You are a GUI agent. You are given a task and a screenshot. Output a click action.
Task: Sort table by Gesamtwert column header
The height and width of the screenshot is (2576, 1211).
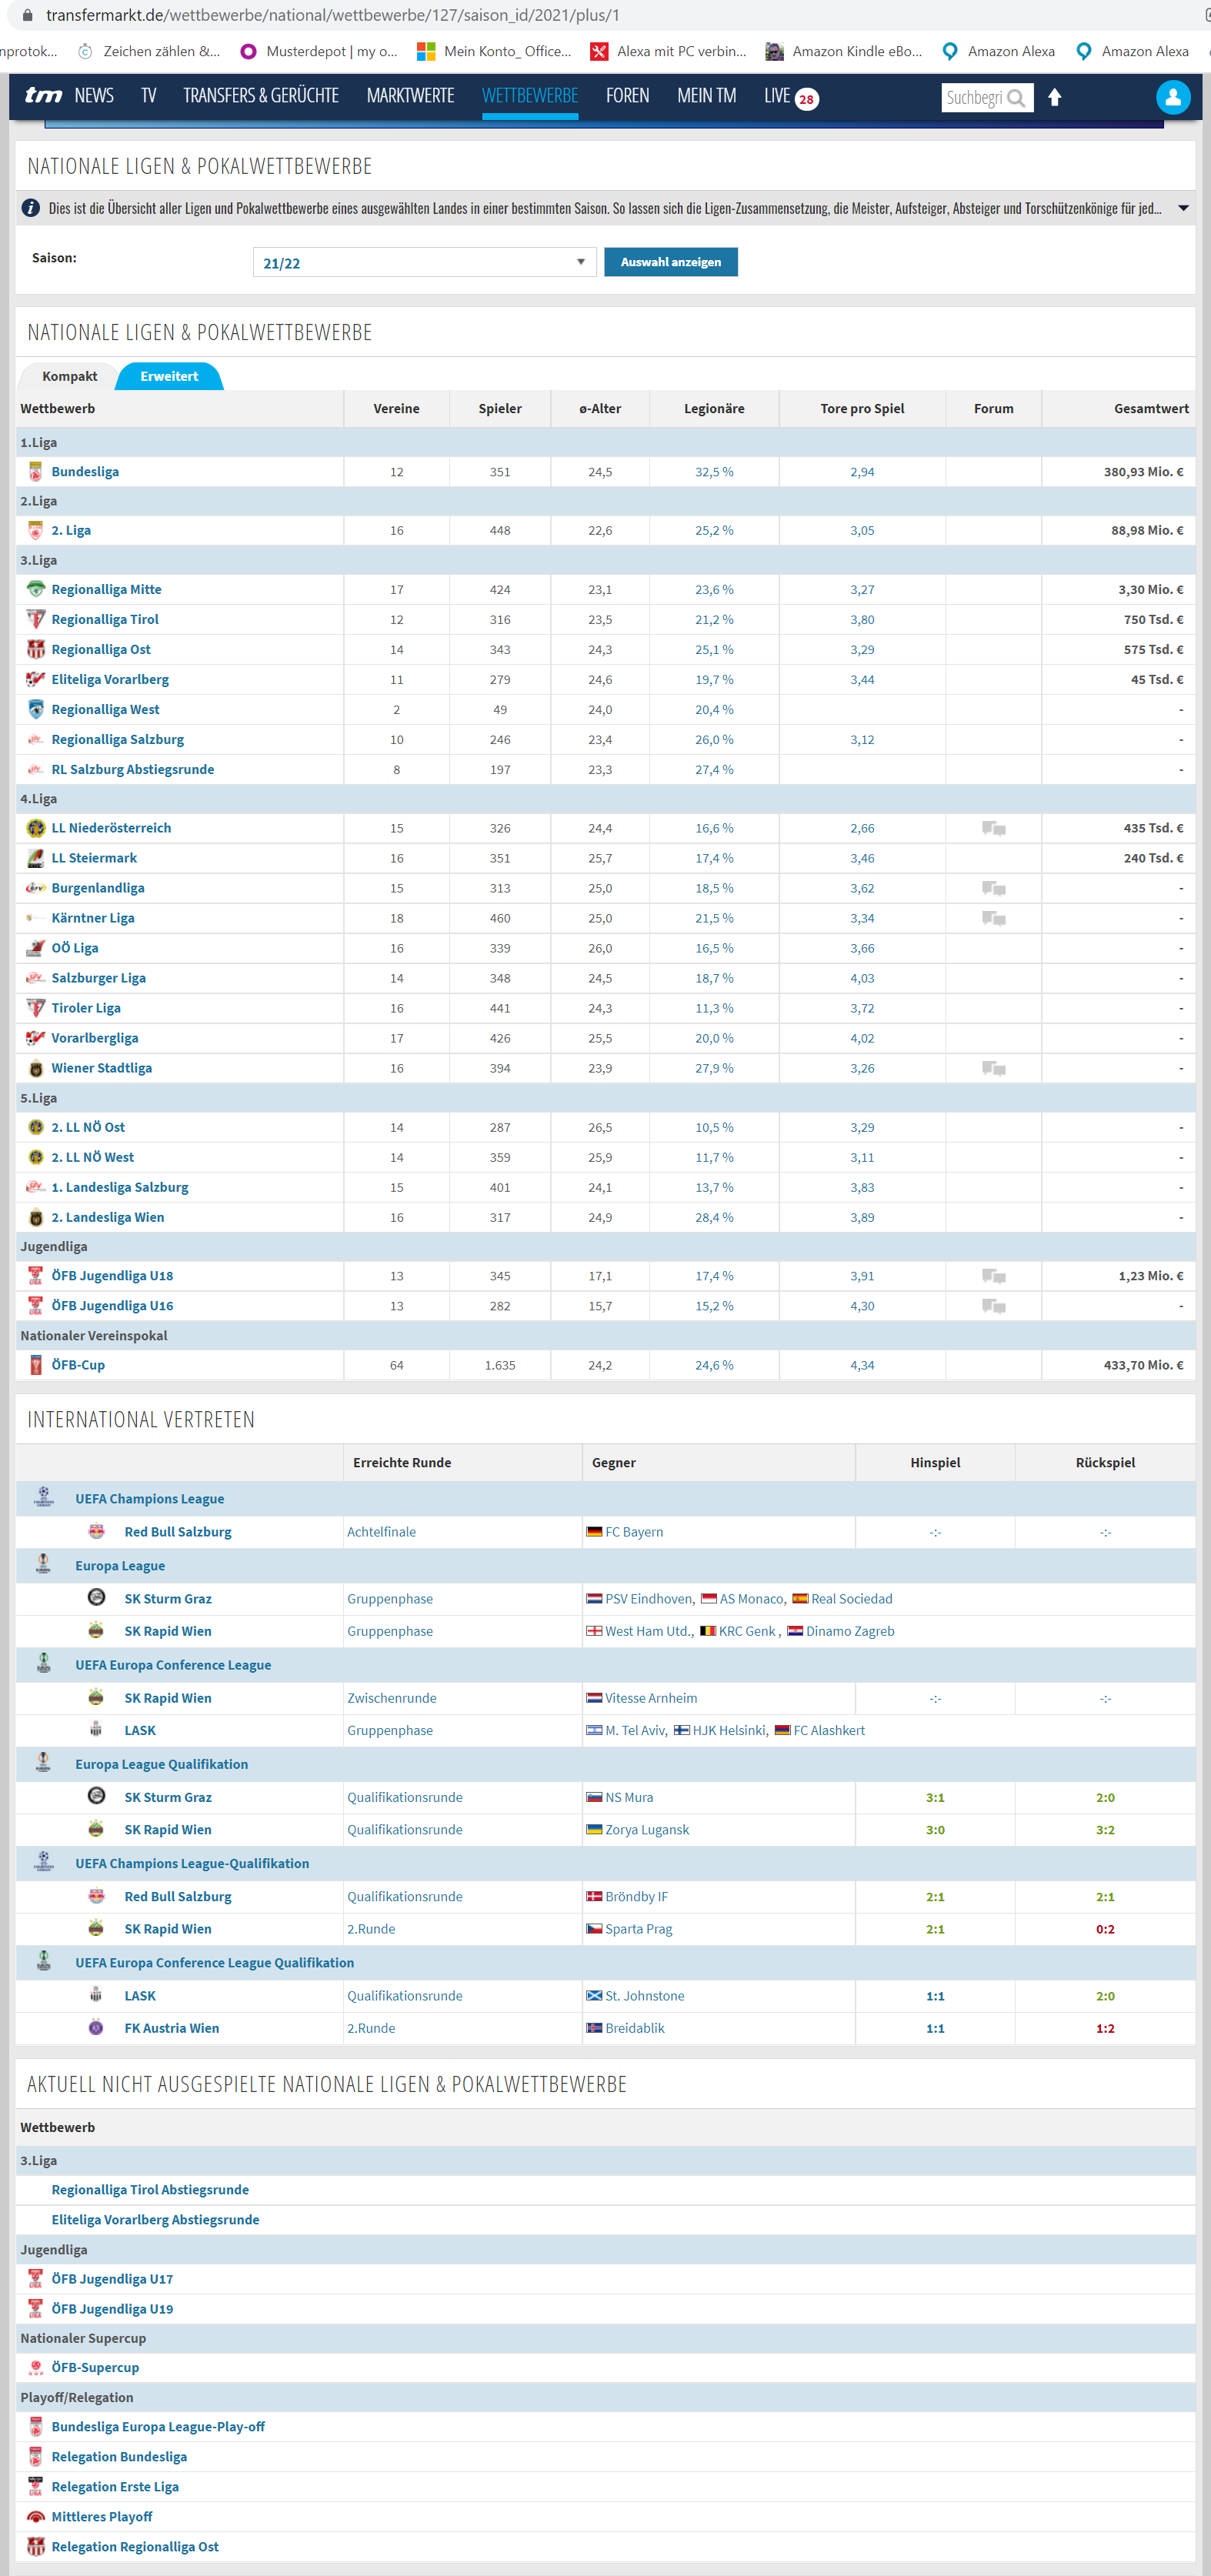pos(1151,409)
